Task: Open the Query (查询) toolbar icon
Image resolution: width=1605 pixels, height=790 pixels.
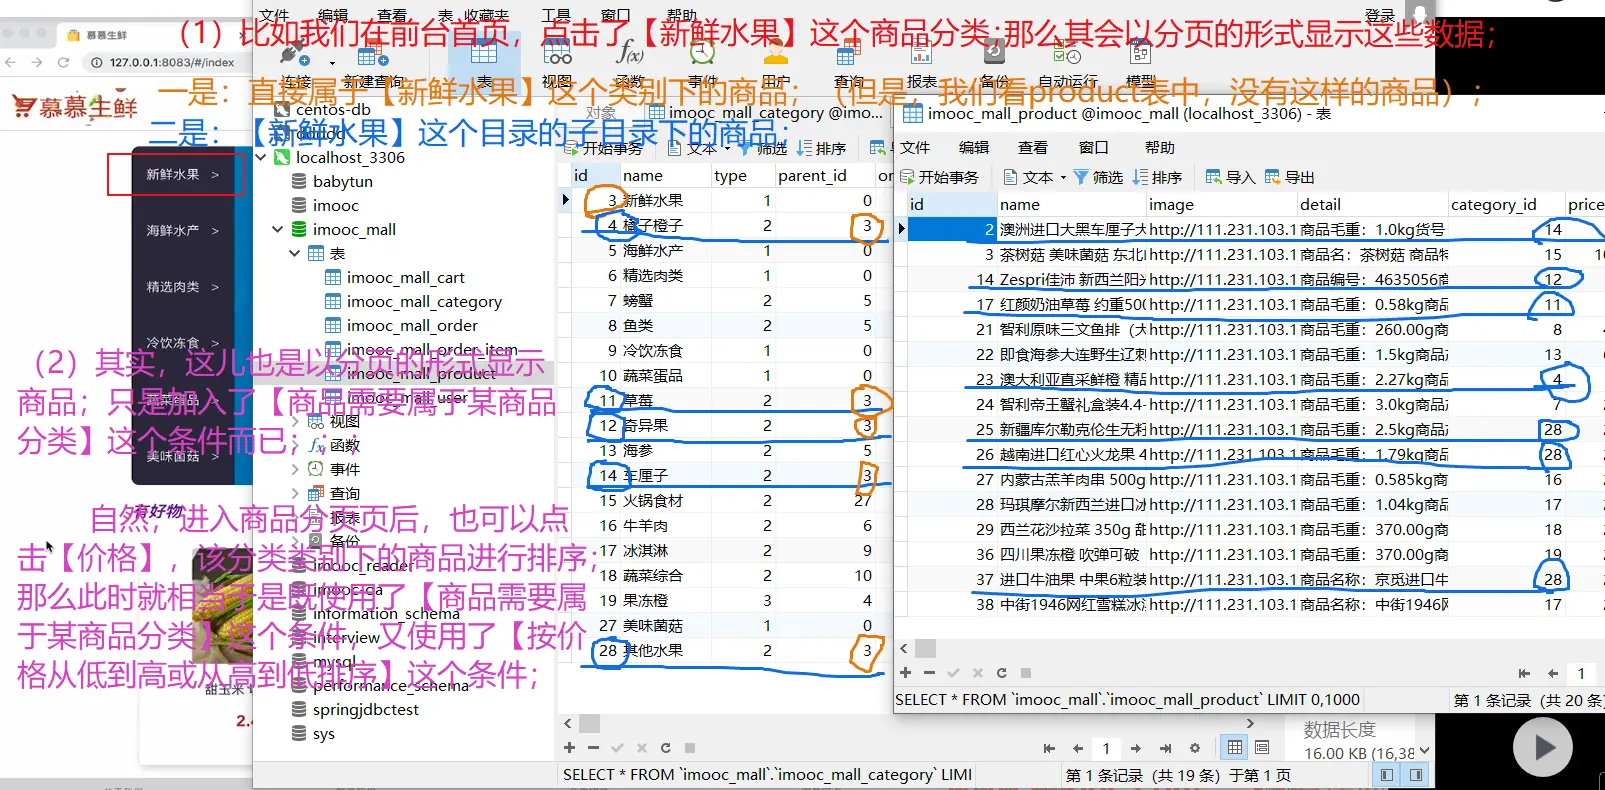Action: pos(848,52)
